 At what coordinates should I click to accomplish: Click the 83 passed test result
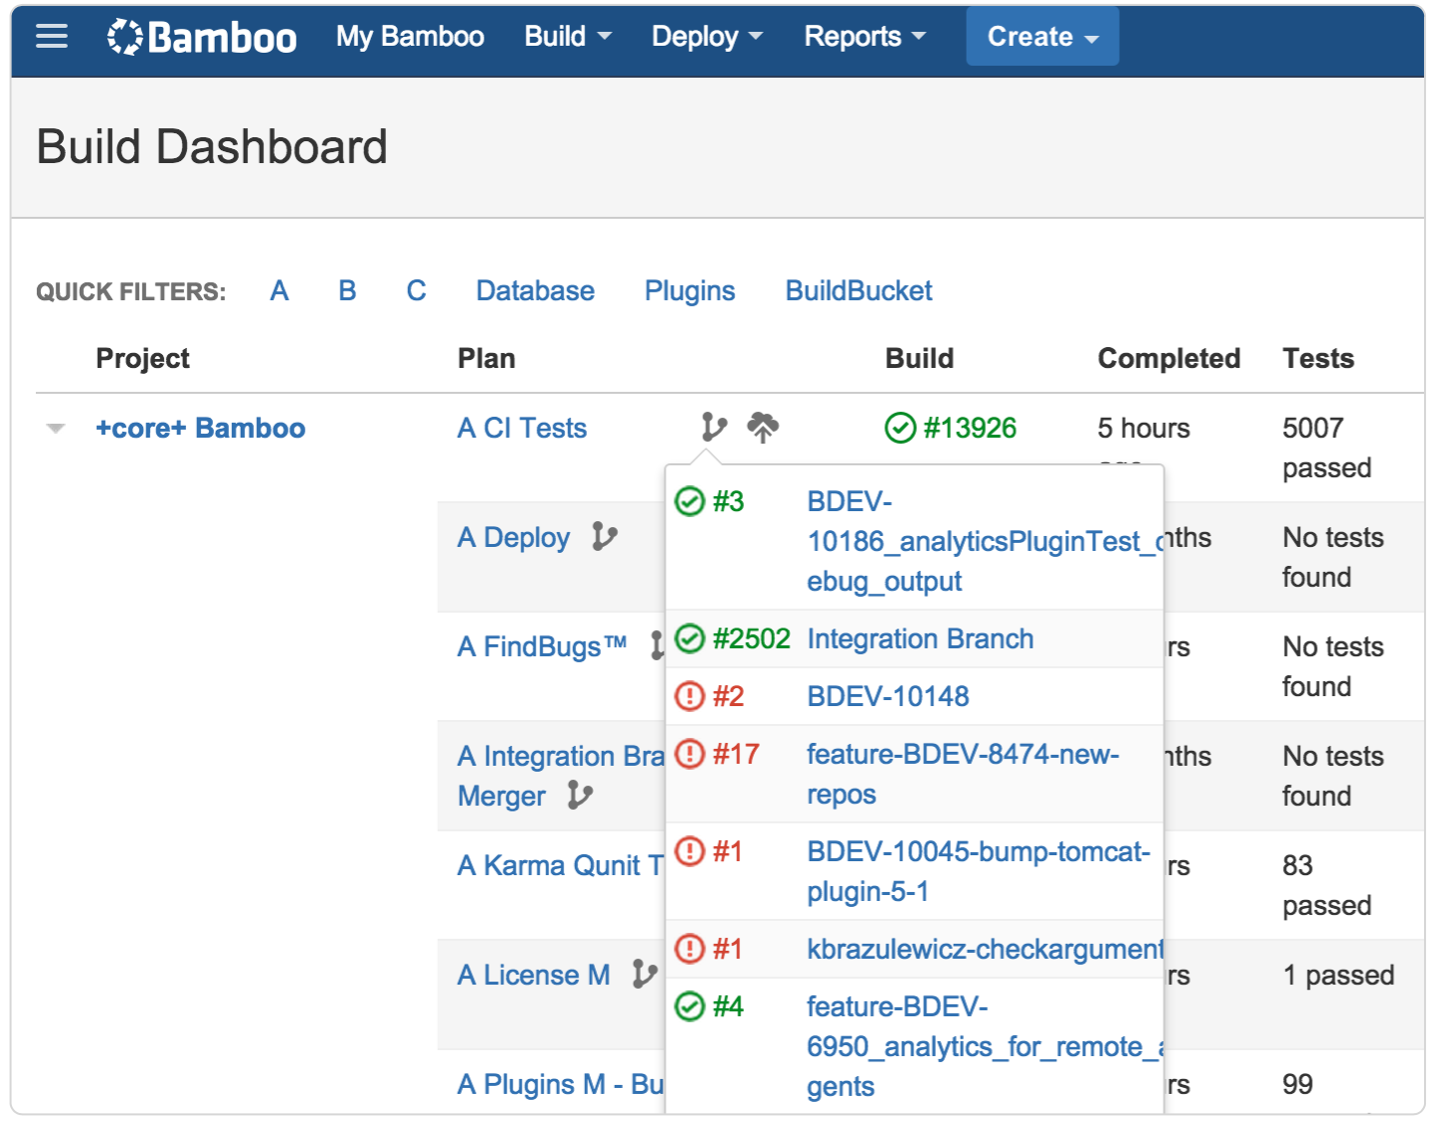click(1327, 885)
